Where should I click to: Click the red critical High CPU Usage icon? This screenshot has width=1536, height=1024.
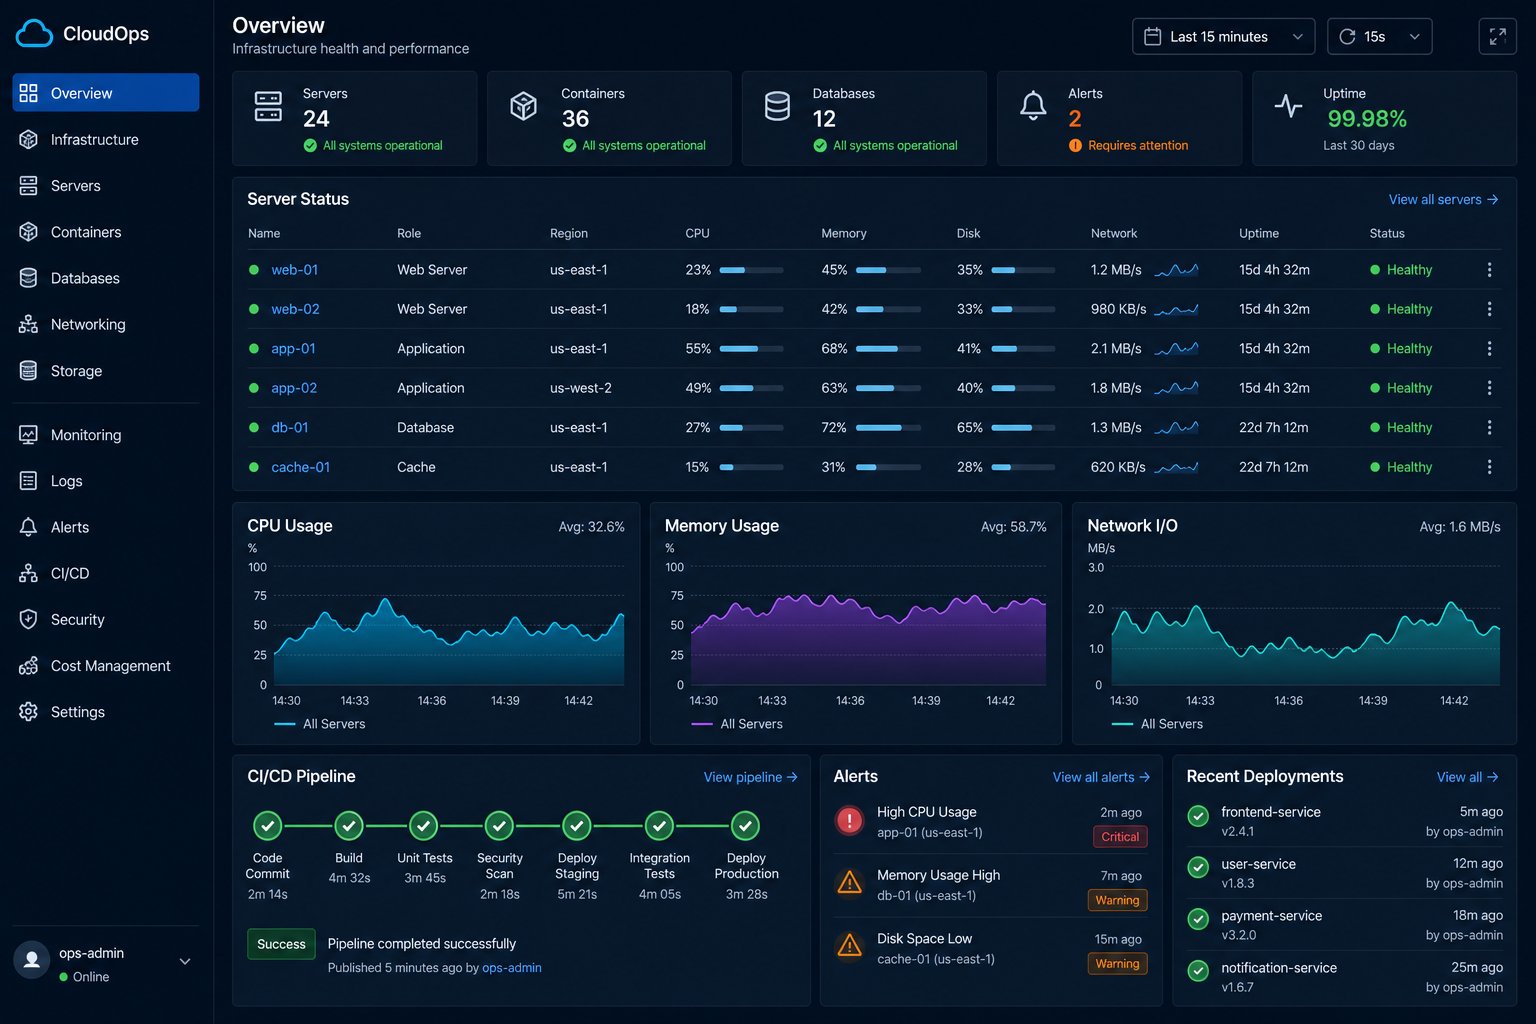(849, 821)
